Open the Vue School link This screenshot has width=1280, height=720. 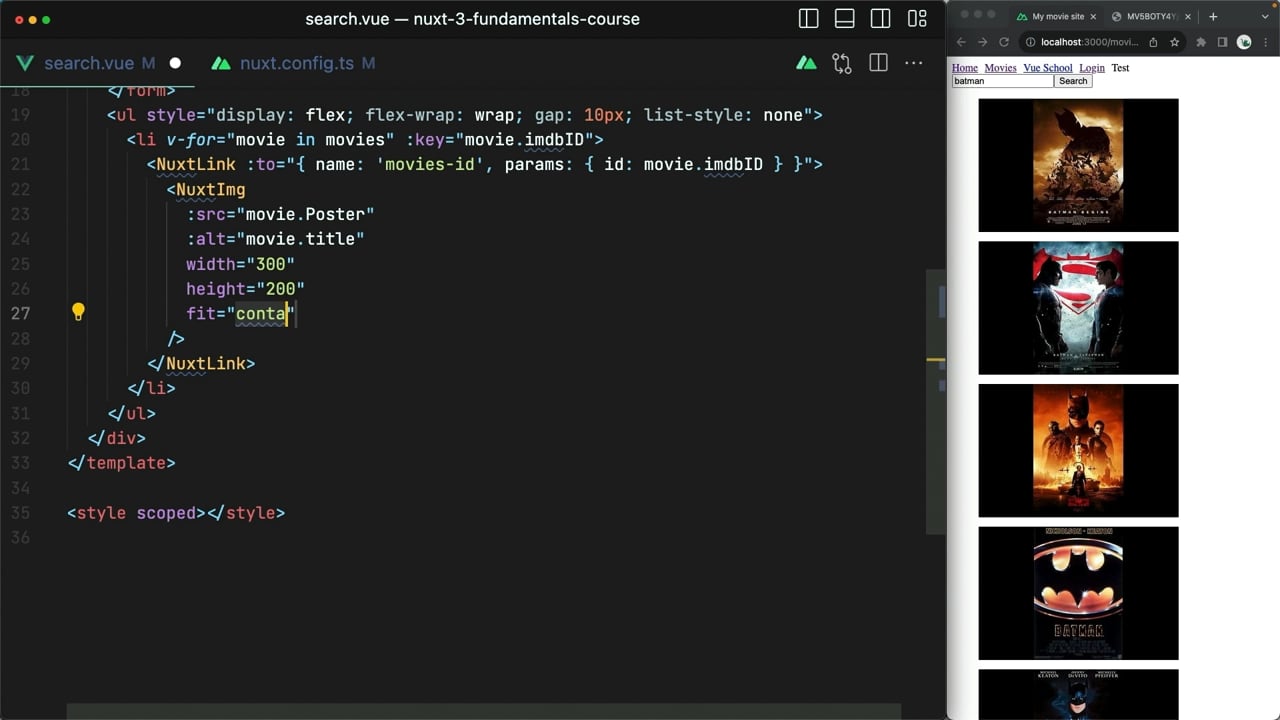[x=1048, y=68]
